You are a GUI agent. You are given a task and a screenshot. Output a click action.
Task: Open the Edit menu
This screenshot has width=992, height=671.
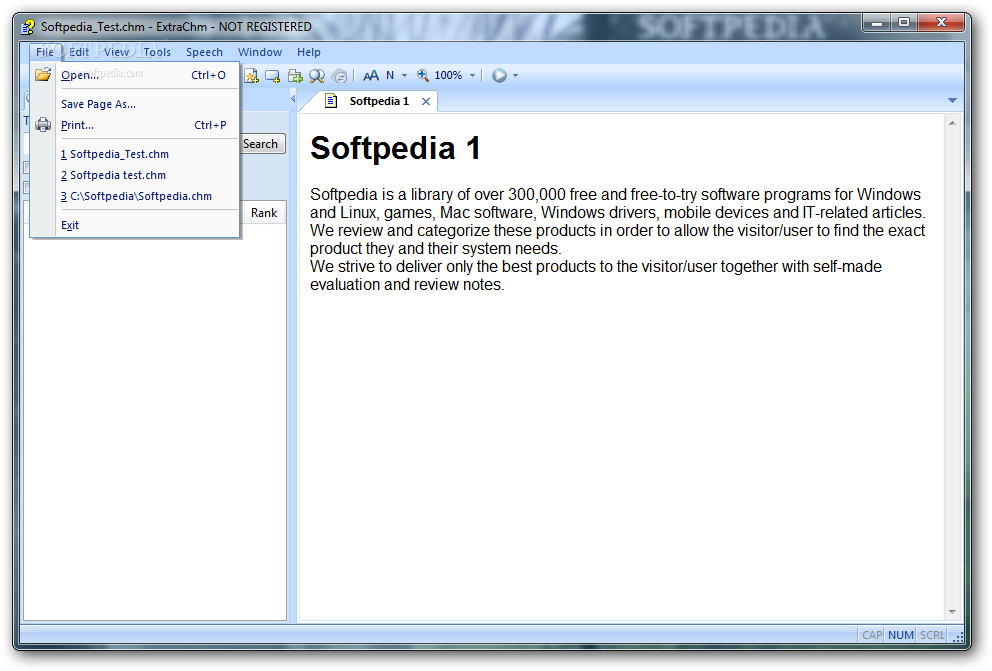79,52
